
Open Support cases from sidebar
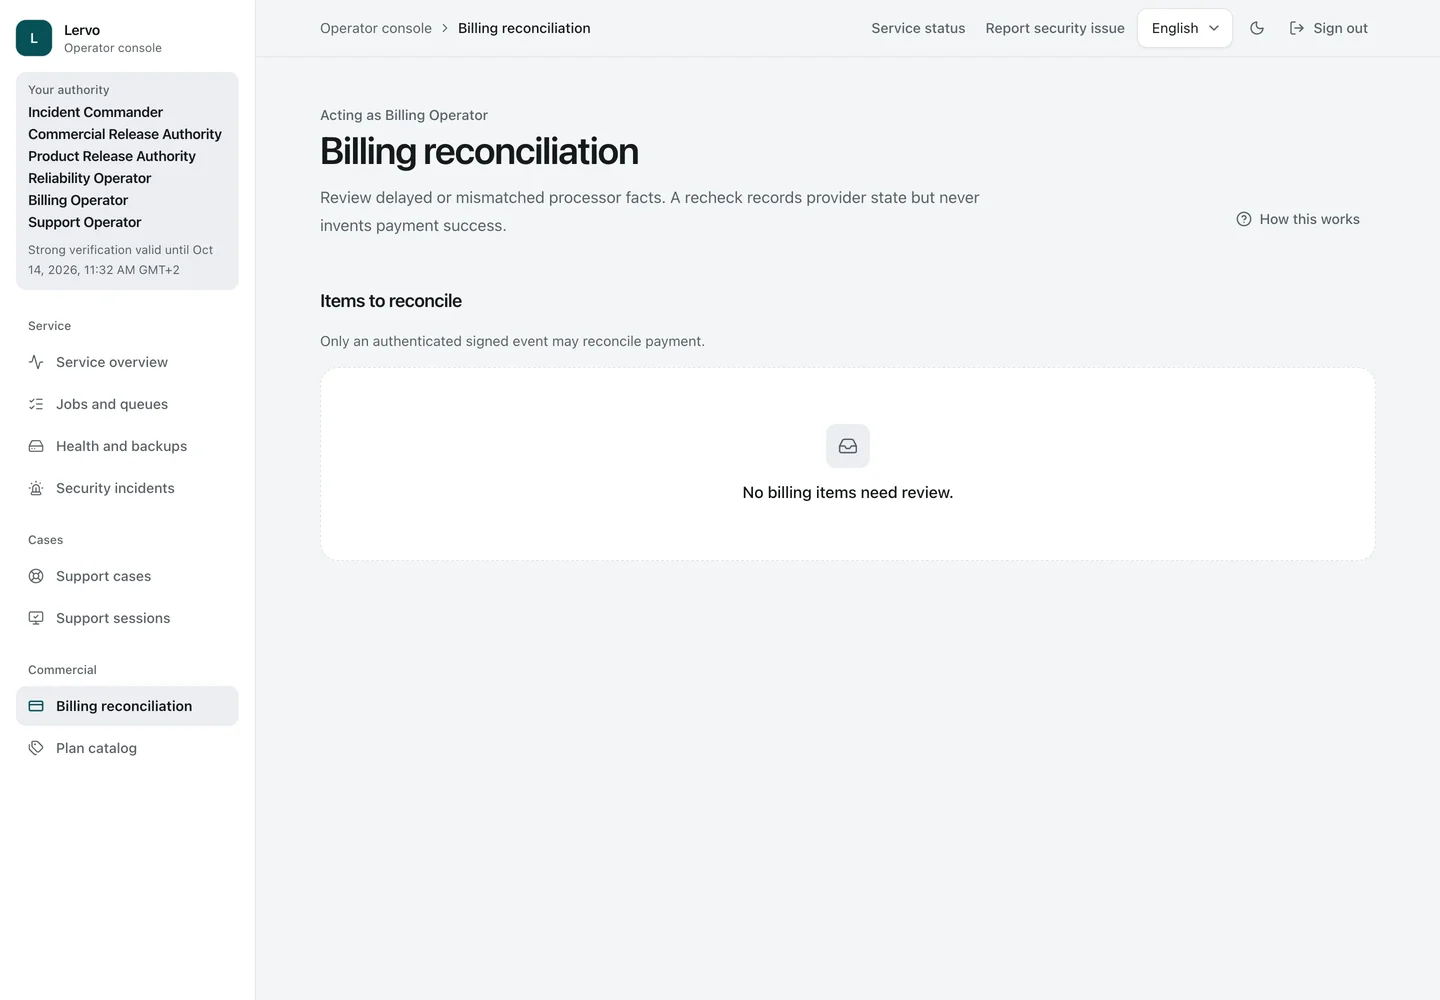127,576
